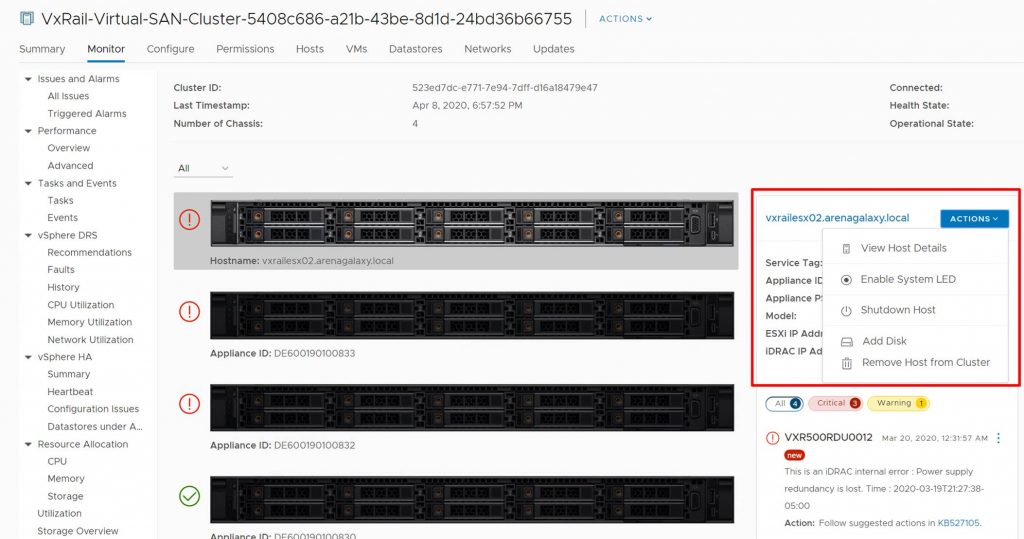Open Tasks under Tasks and Events
The height and width of the screenshot is (539, 1024).
pyautogui.click(x=60, y=201)
